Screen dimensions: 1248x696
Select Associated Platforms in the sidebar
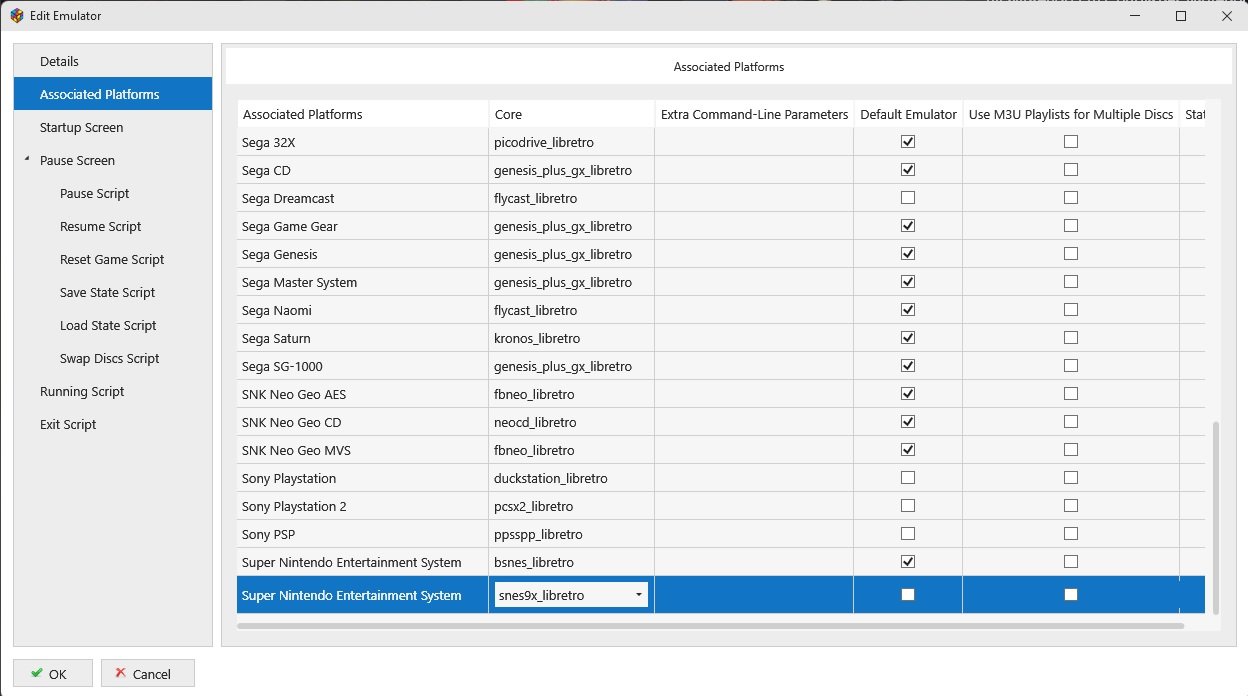113,94
